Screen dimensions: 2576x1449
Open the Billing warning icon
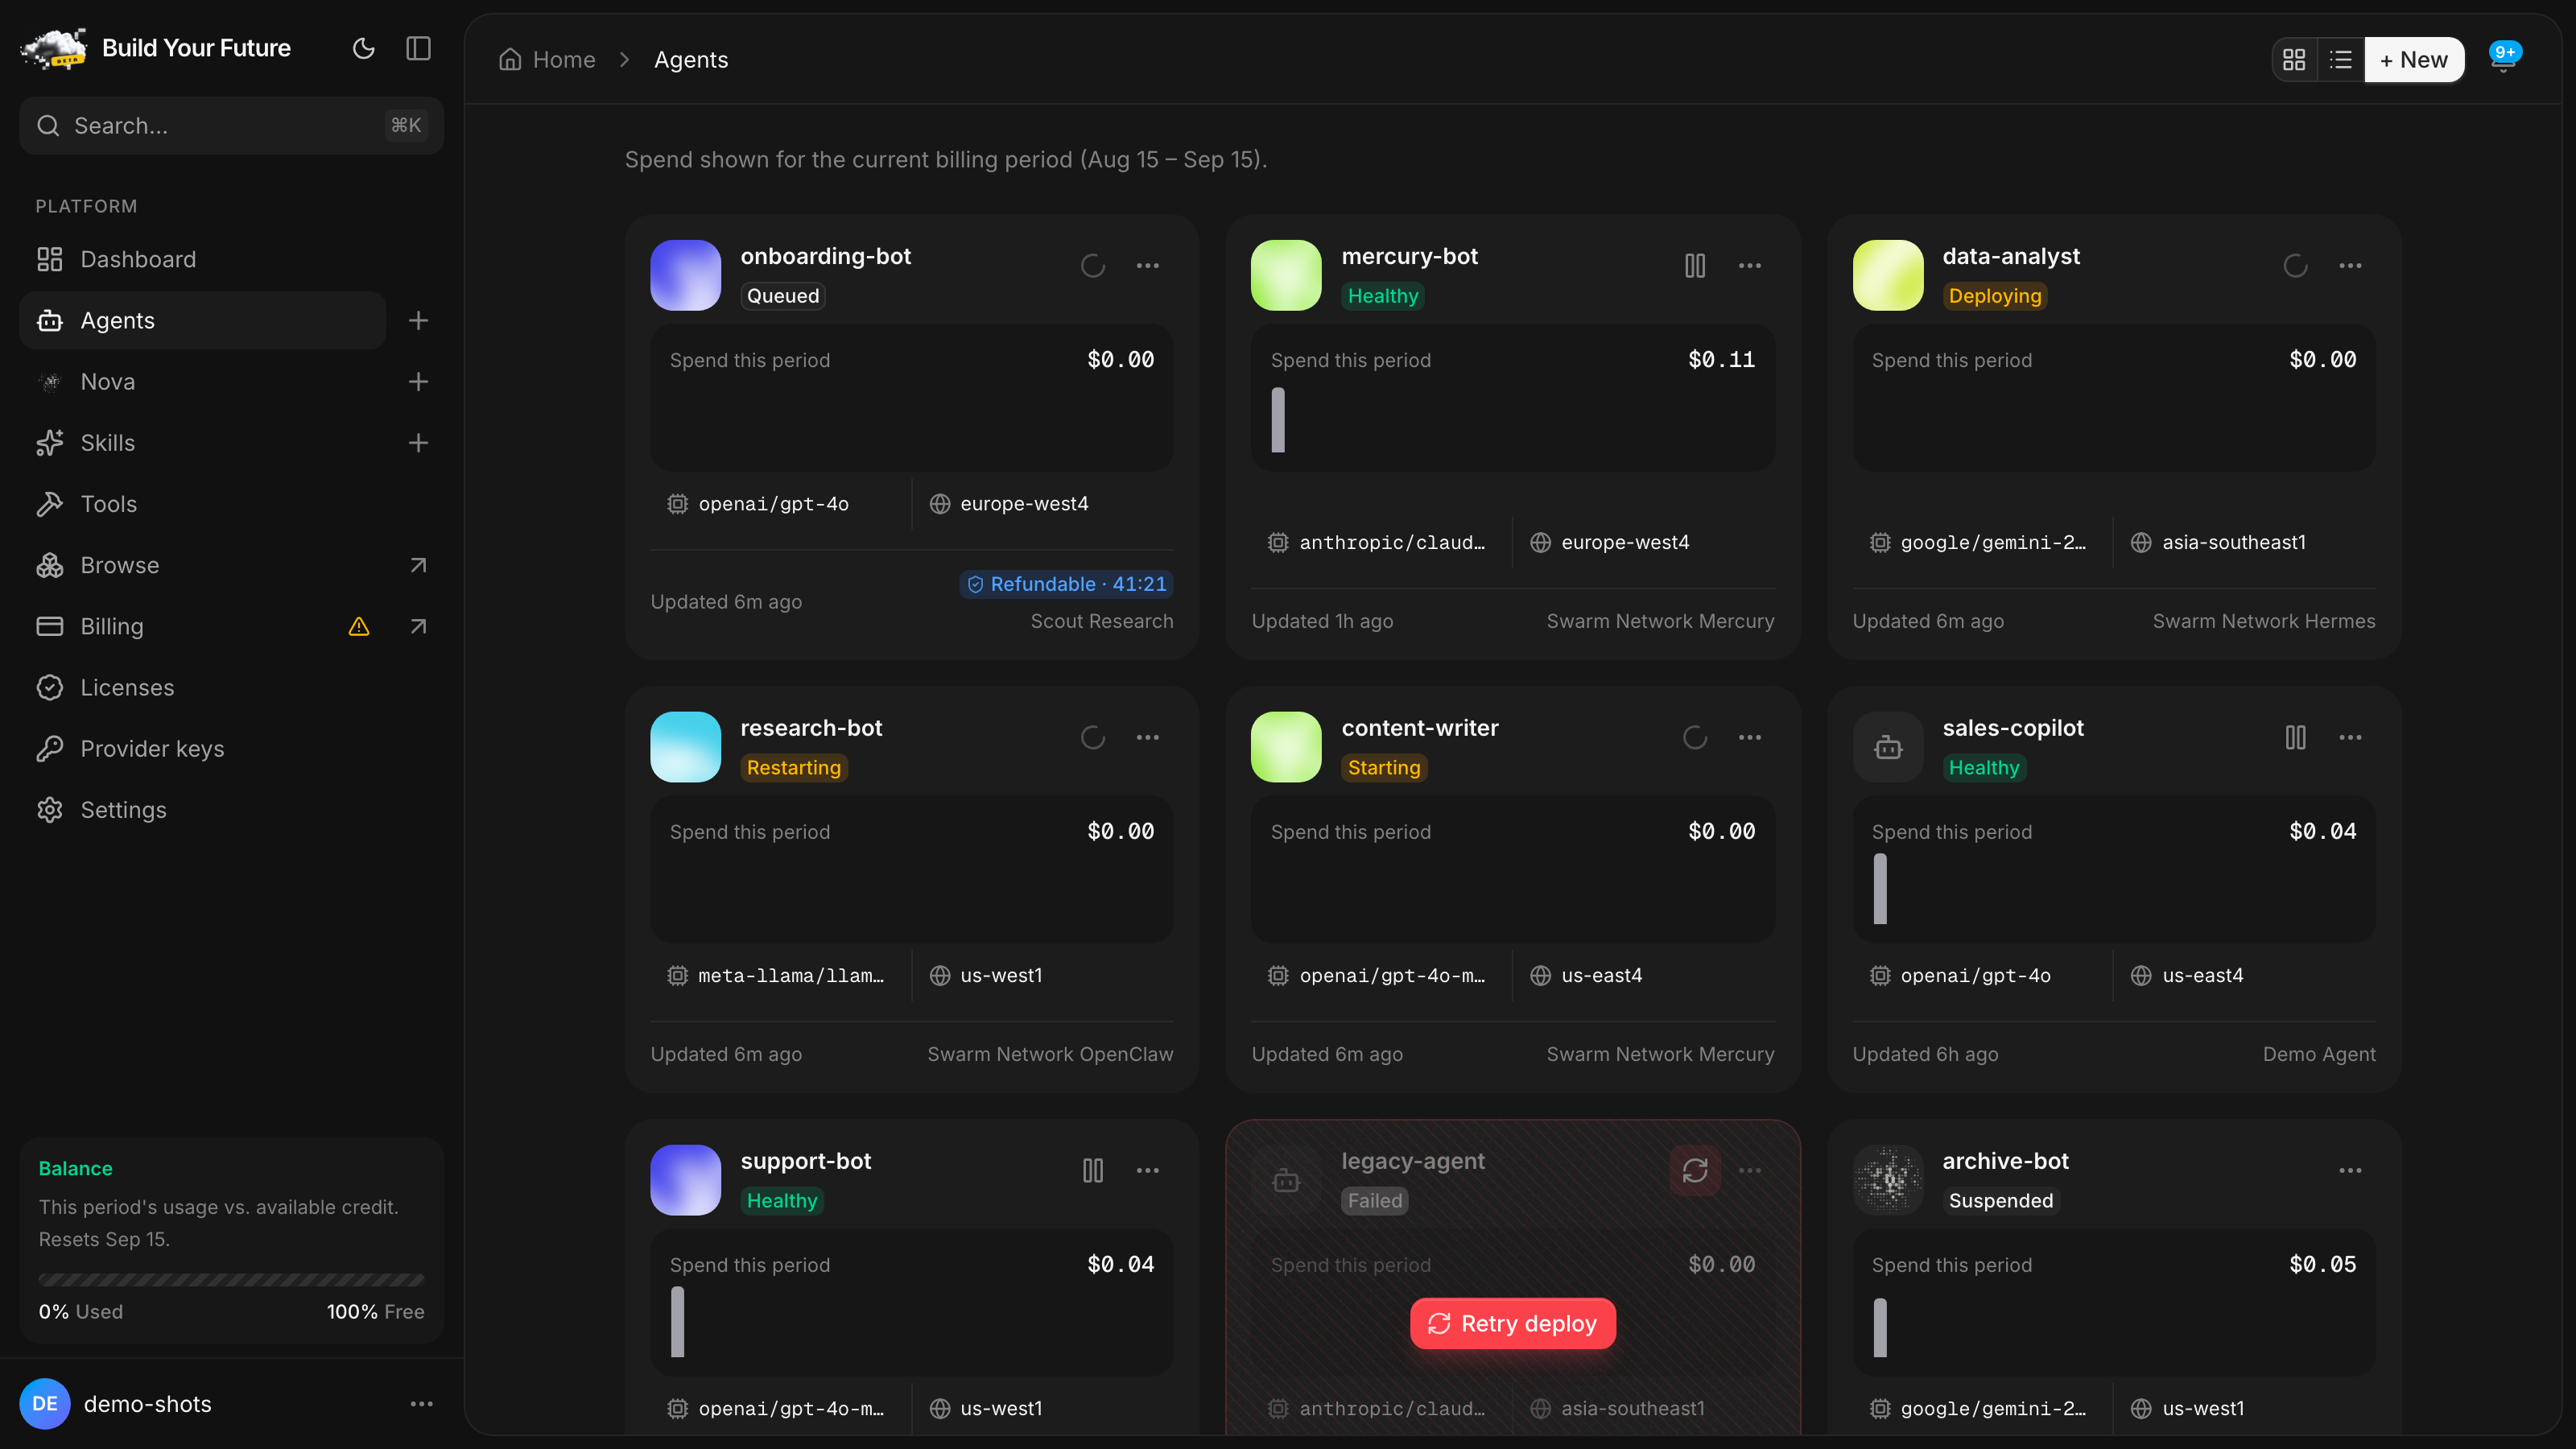pyautogui.click(x=359, y=626)
